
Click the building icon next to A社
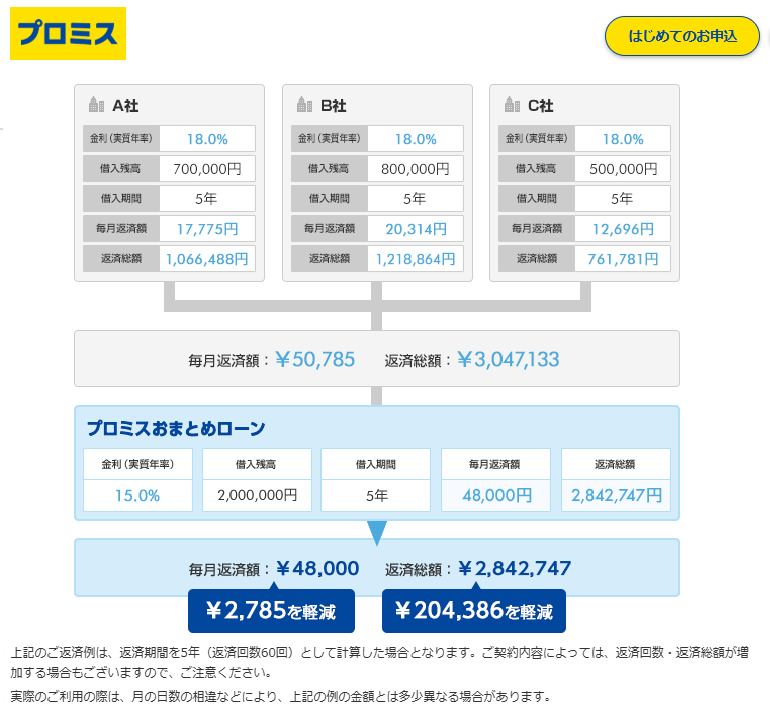[x=96, y=105]
